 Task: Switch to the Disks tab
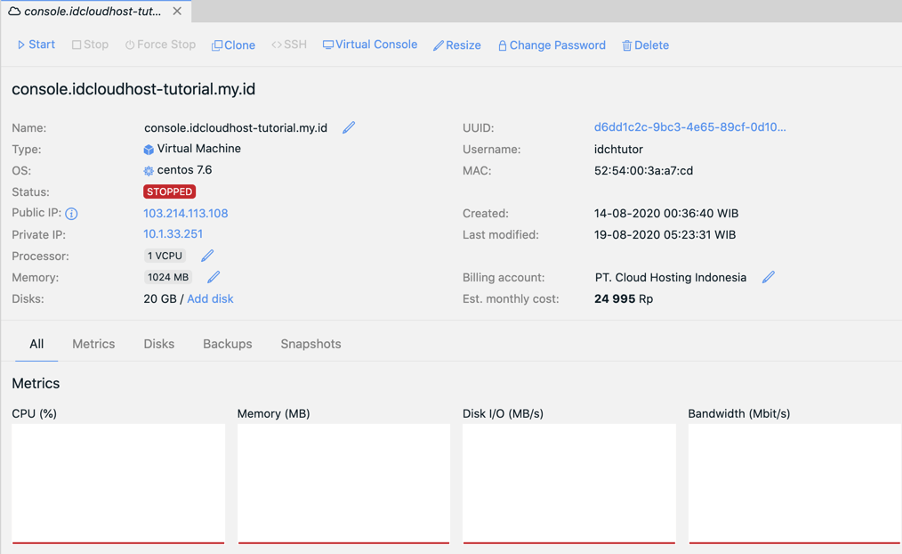[x=159, y=343]
